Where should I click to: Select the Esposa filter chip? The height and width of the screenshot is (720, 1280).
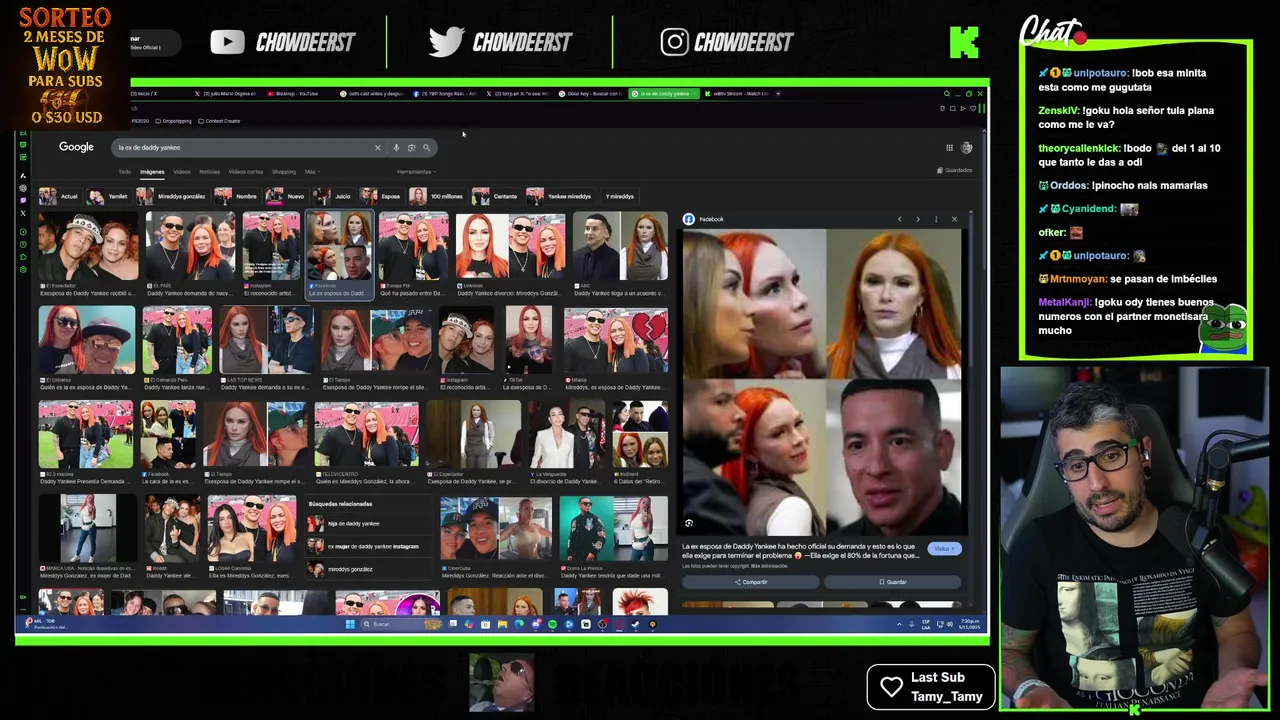click(x=382, y=196)
